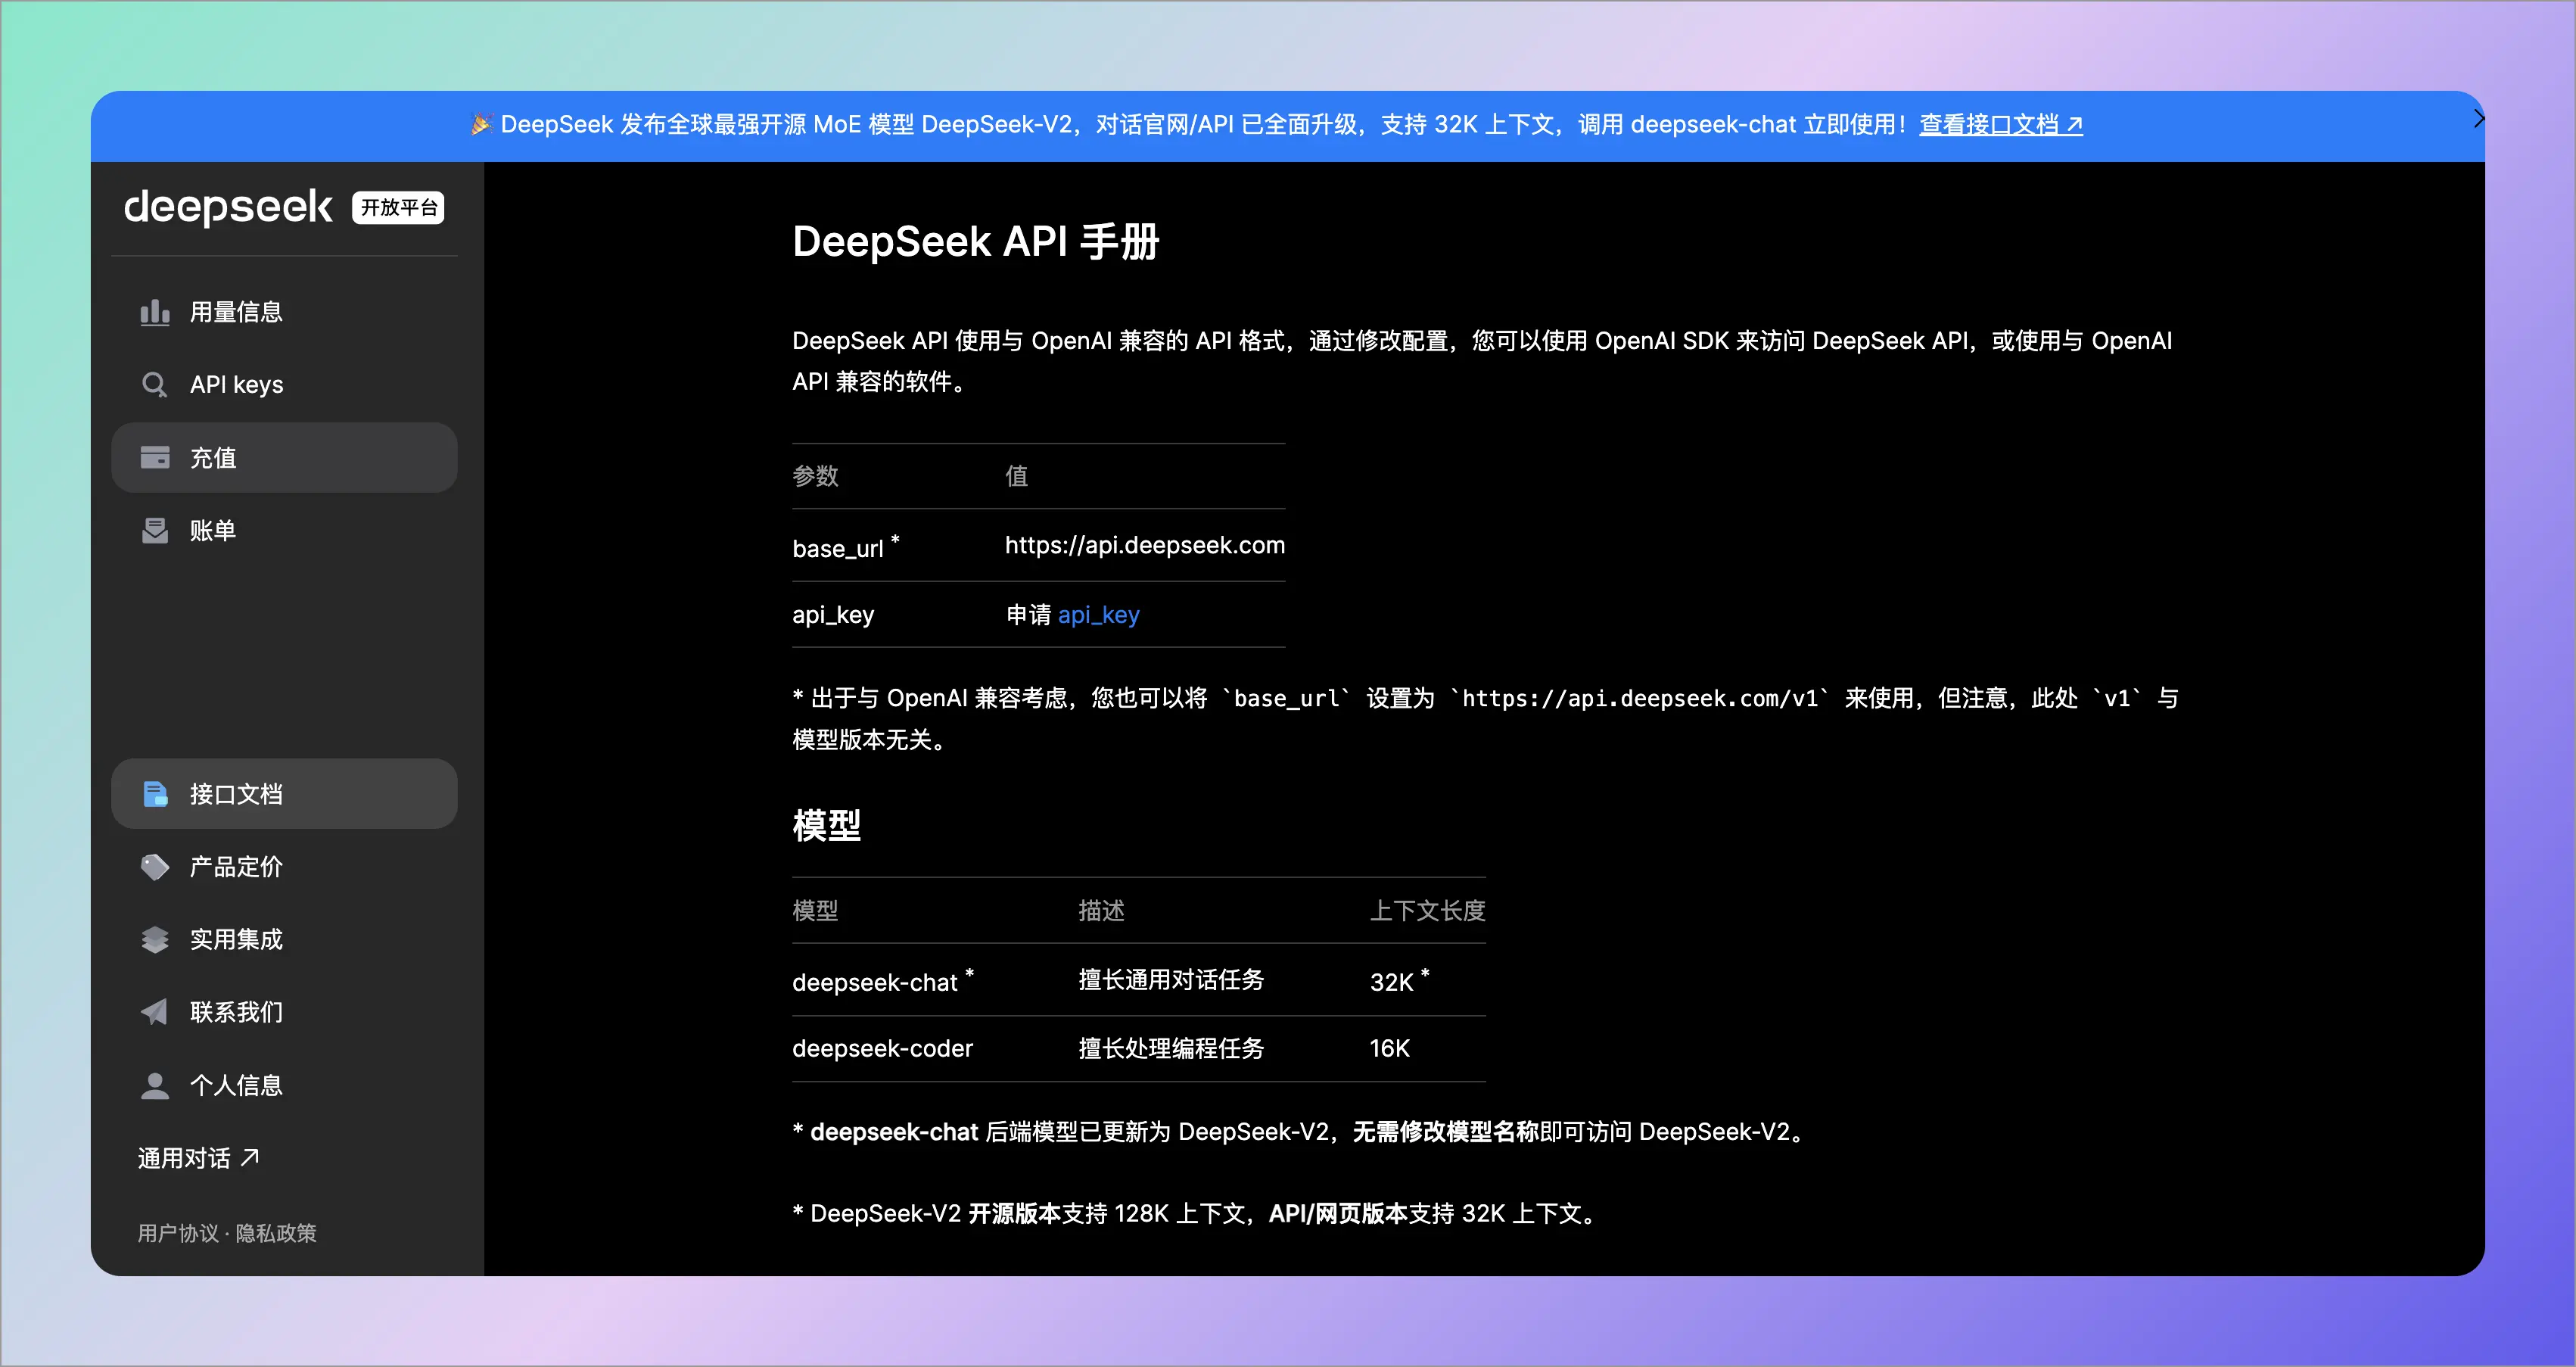Open 查看接口文档 banner link

2000,125
